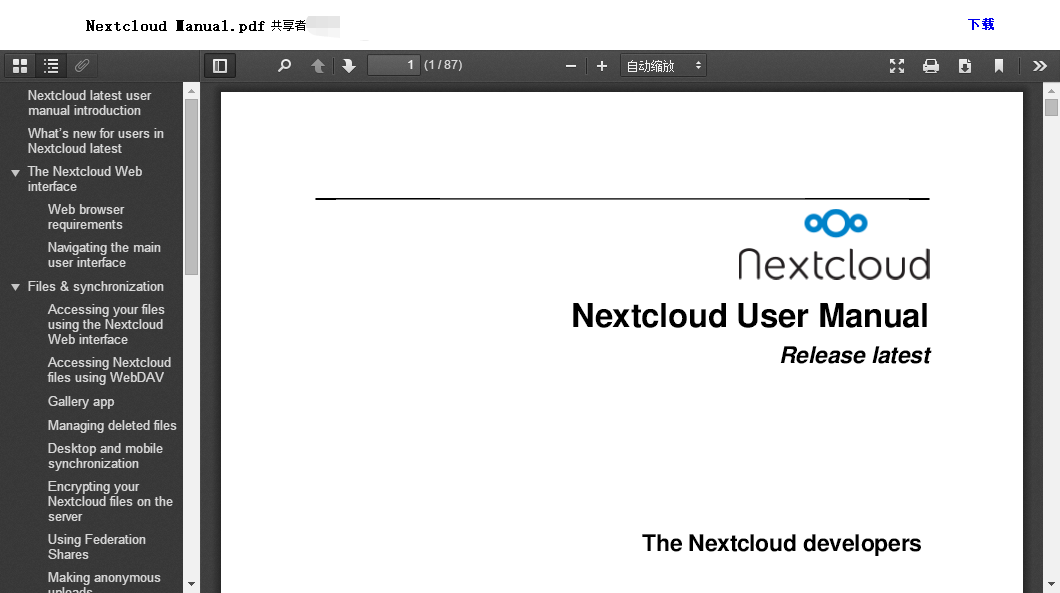Click the document scrollbar up arrow
The width and height of the screenshot is (1060, 593).
(1051, 91)
